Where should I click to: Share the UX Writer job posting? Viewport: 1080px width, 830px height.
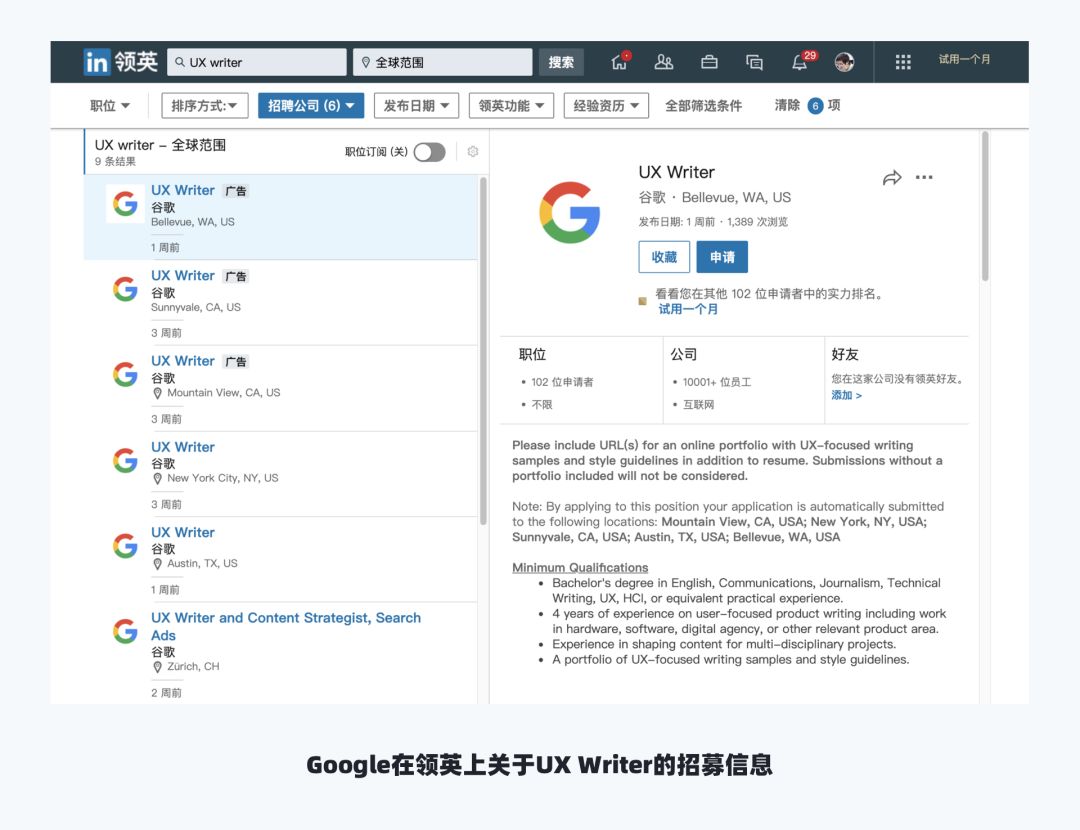tap(892, 178)
